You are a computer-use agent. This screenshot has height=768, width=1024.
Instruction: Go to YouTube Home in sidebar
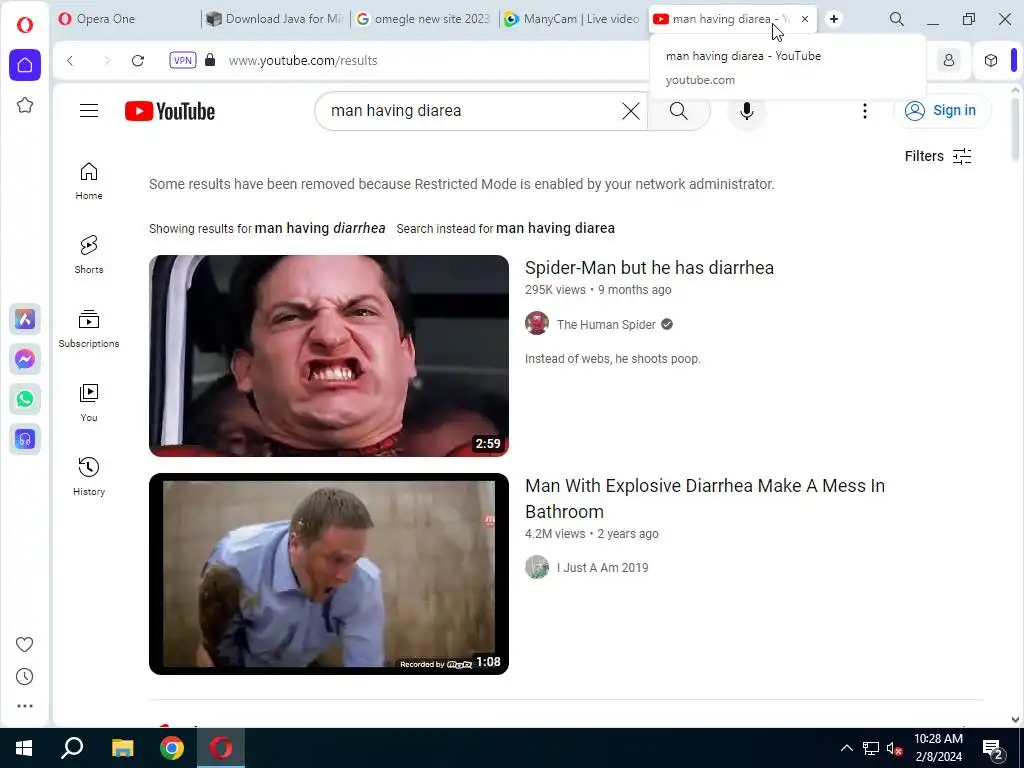(89, 181)
